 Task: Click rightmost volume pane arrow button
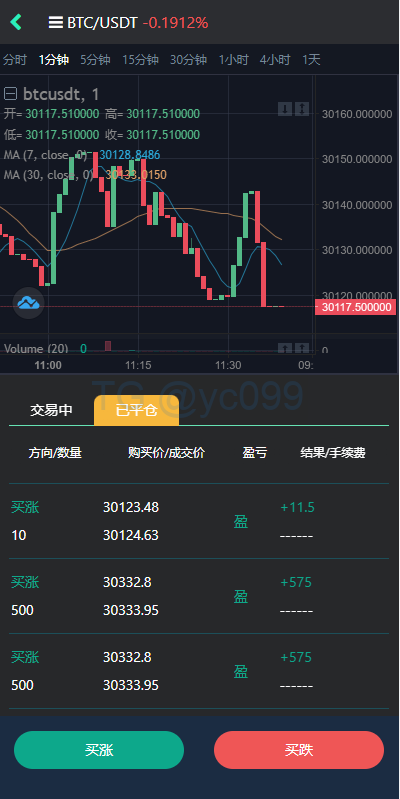tap(302, 349)
